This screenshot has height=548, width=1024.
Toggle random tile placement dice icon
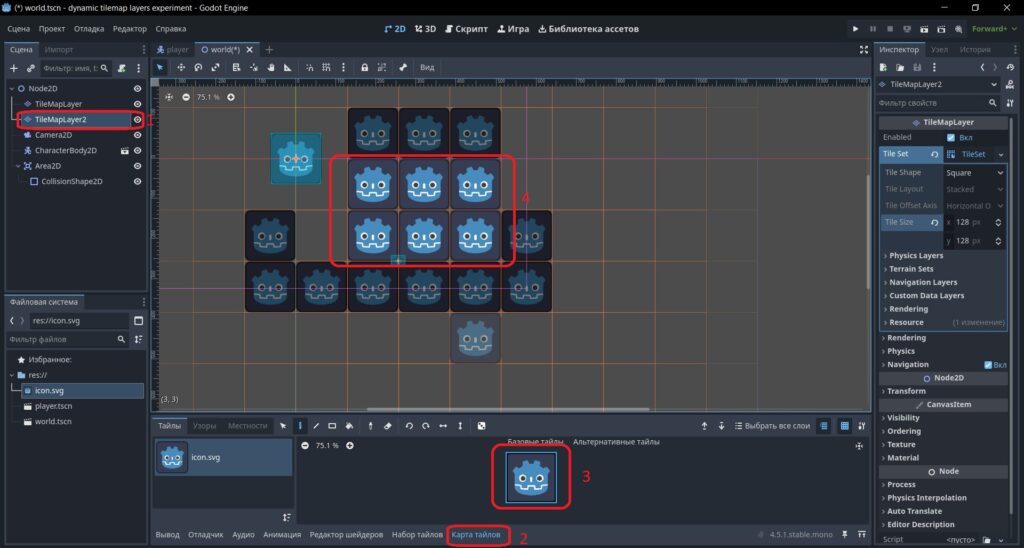[481, 426]
